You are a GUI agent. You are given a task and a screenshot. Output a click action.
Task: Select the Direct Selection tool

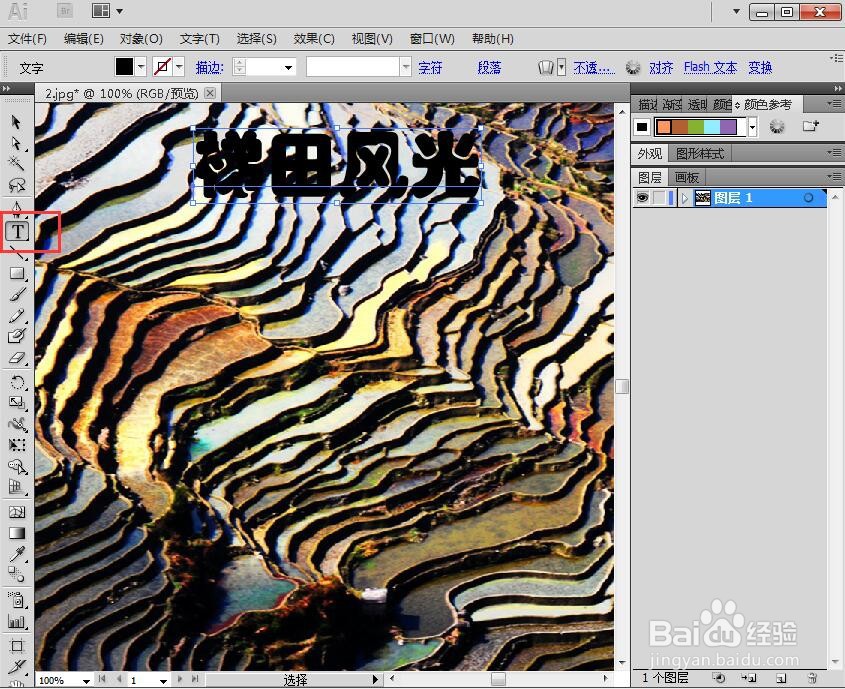click(16, 143)
